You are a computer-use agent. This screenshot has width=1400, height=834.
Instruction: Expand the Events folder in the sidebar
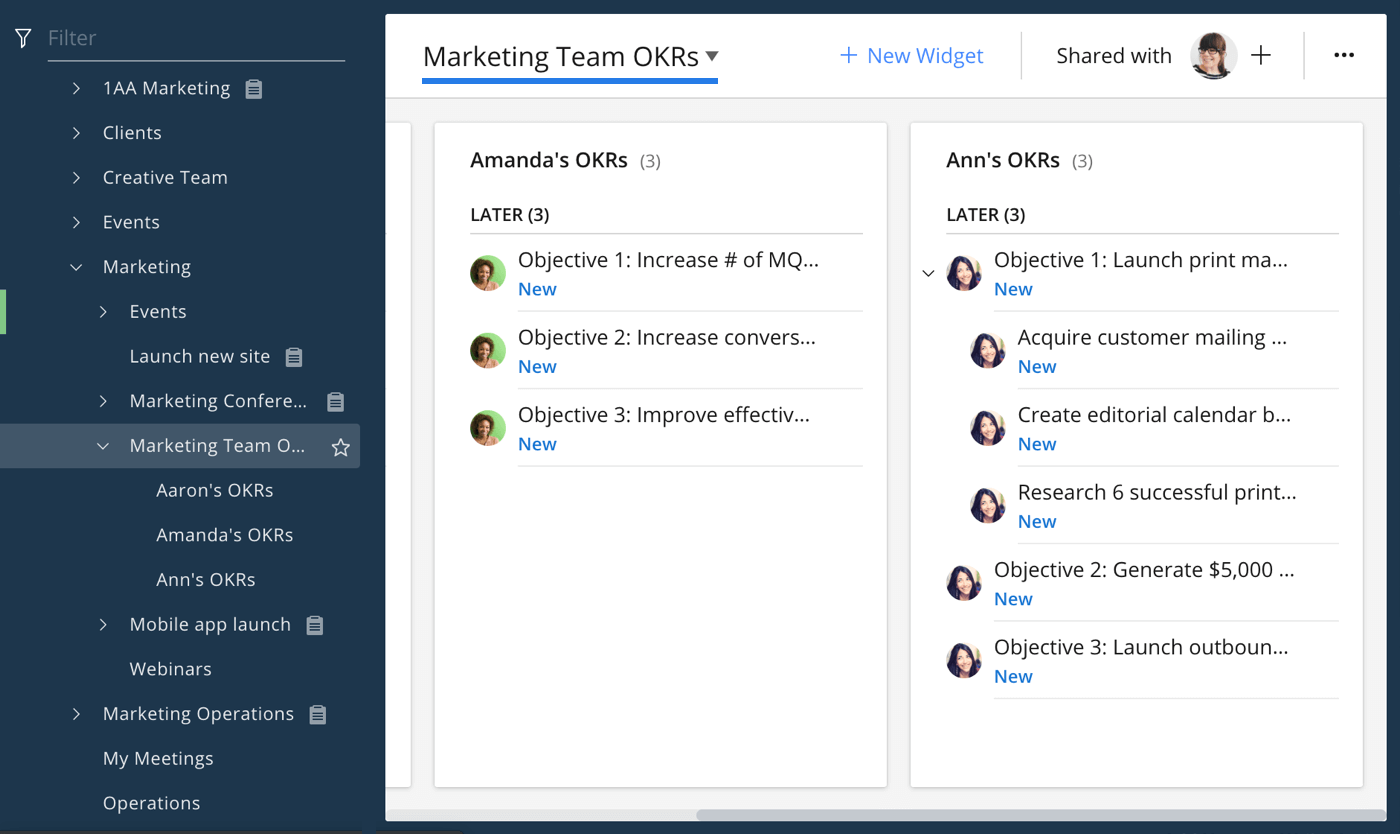pyautogui.click(x=75, y=221)
